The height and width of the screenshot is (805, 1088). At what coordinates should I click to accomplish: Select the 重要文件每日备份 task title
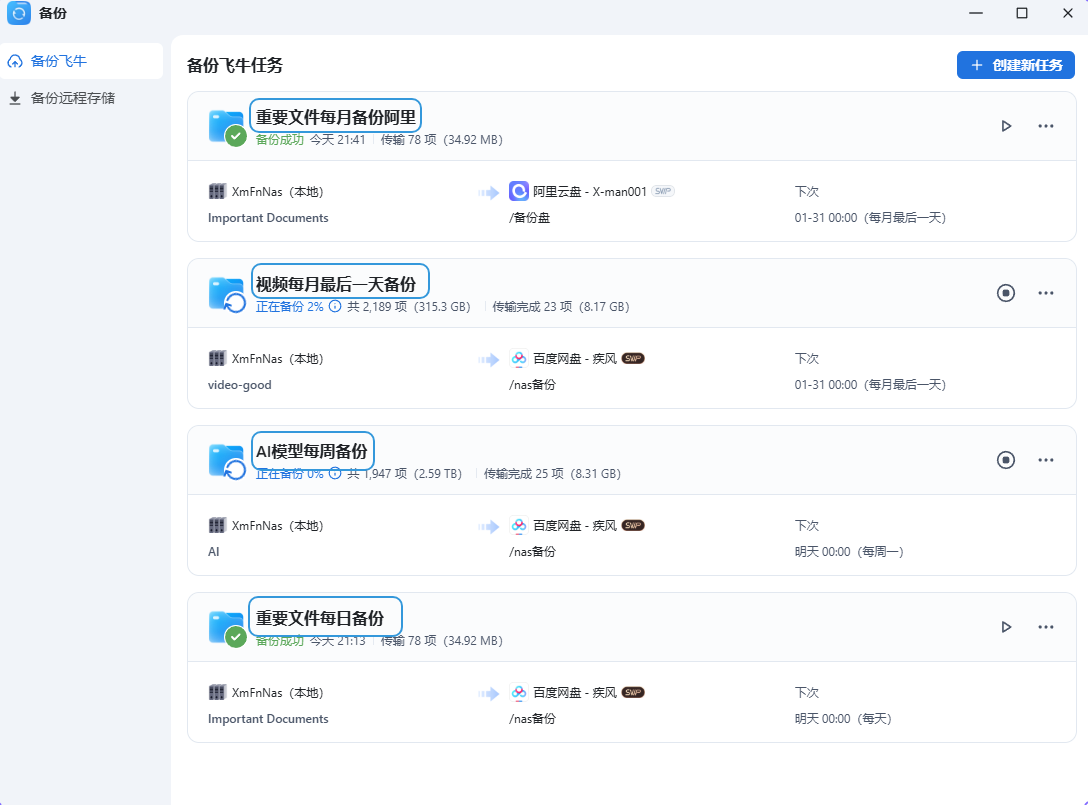(320, 618)
